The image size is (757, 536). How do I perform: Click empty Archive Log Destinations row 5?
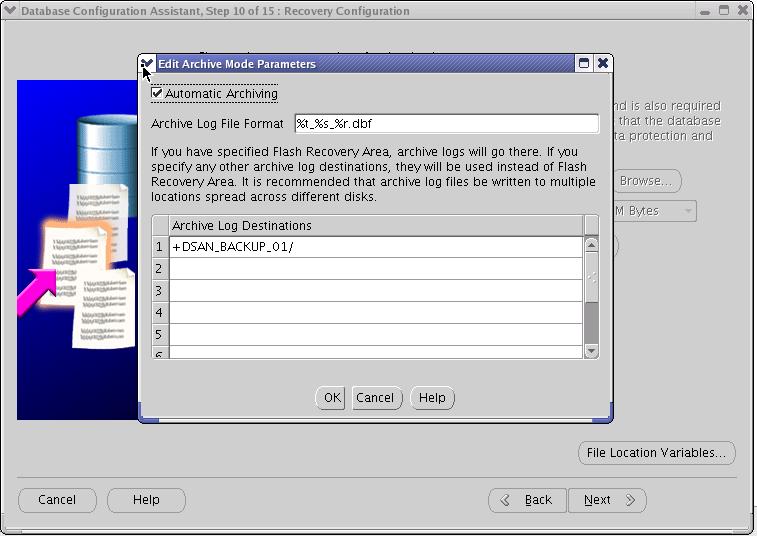pos(376,335)
